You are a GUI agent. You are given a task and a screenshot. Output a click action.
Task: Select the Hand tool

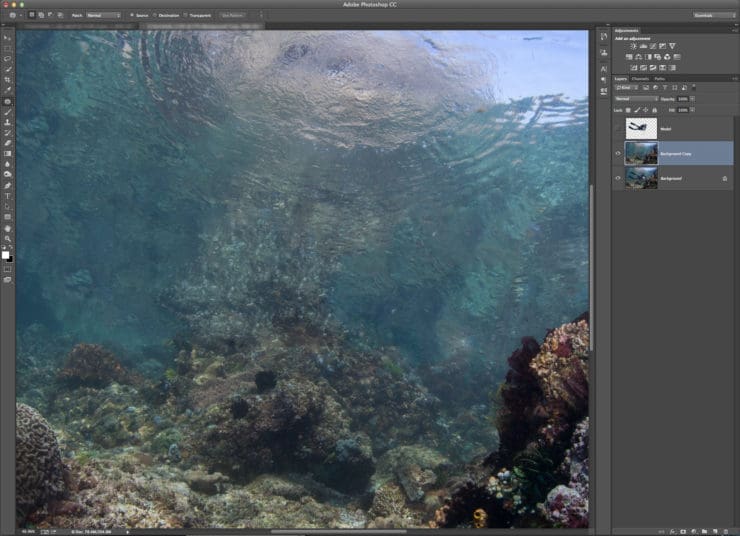7,228
